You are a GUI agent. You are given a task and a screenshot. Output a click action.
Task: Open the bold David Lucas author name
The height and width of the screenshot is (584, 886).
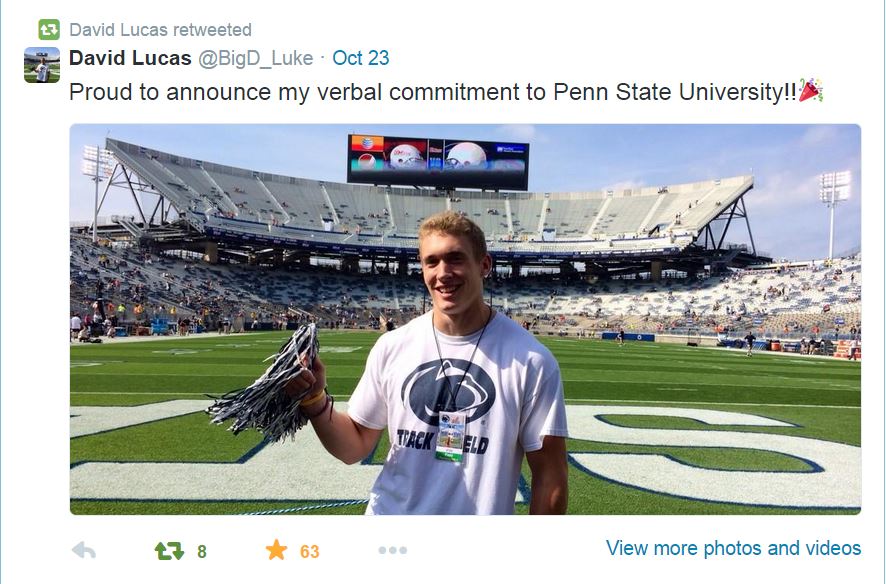click(x=130, y=58)
